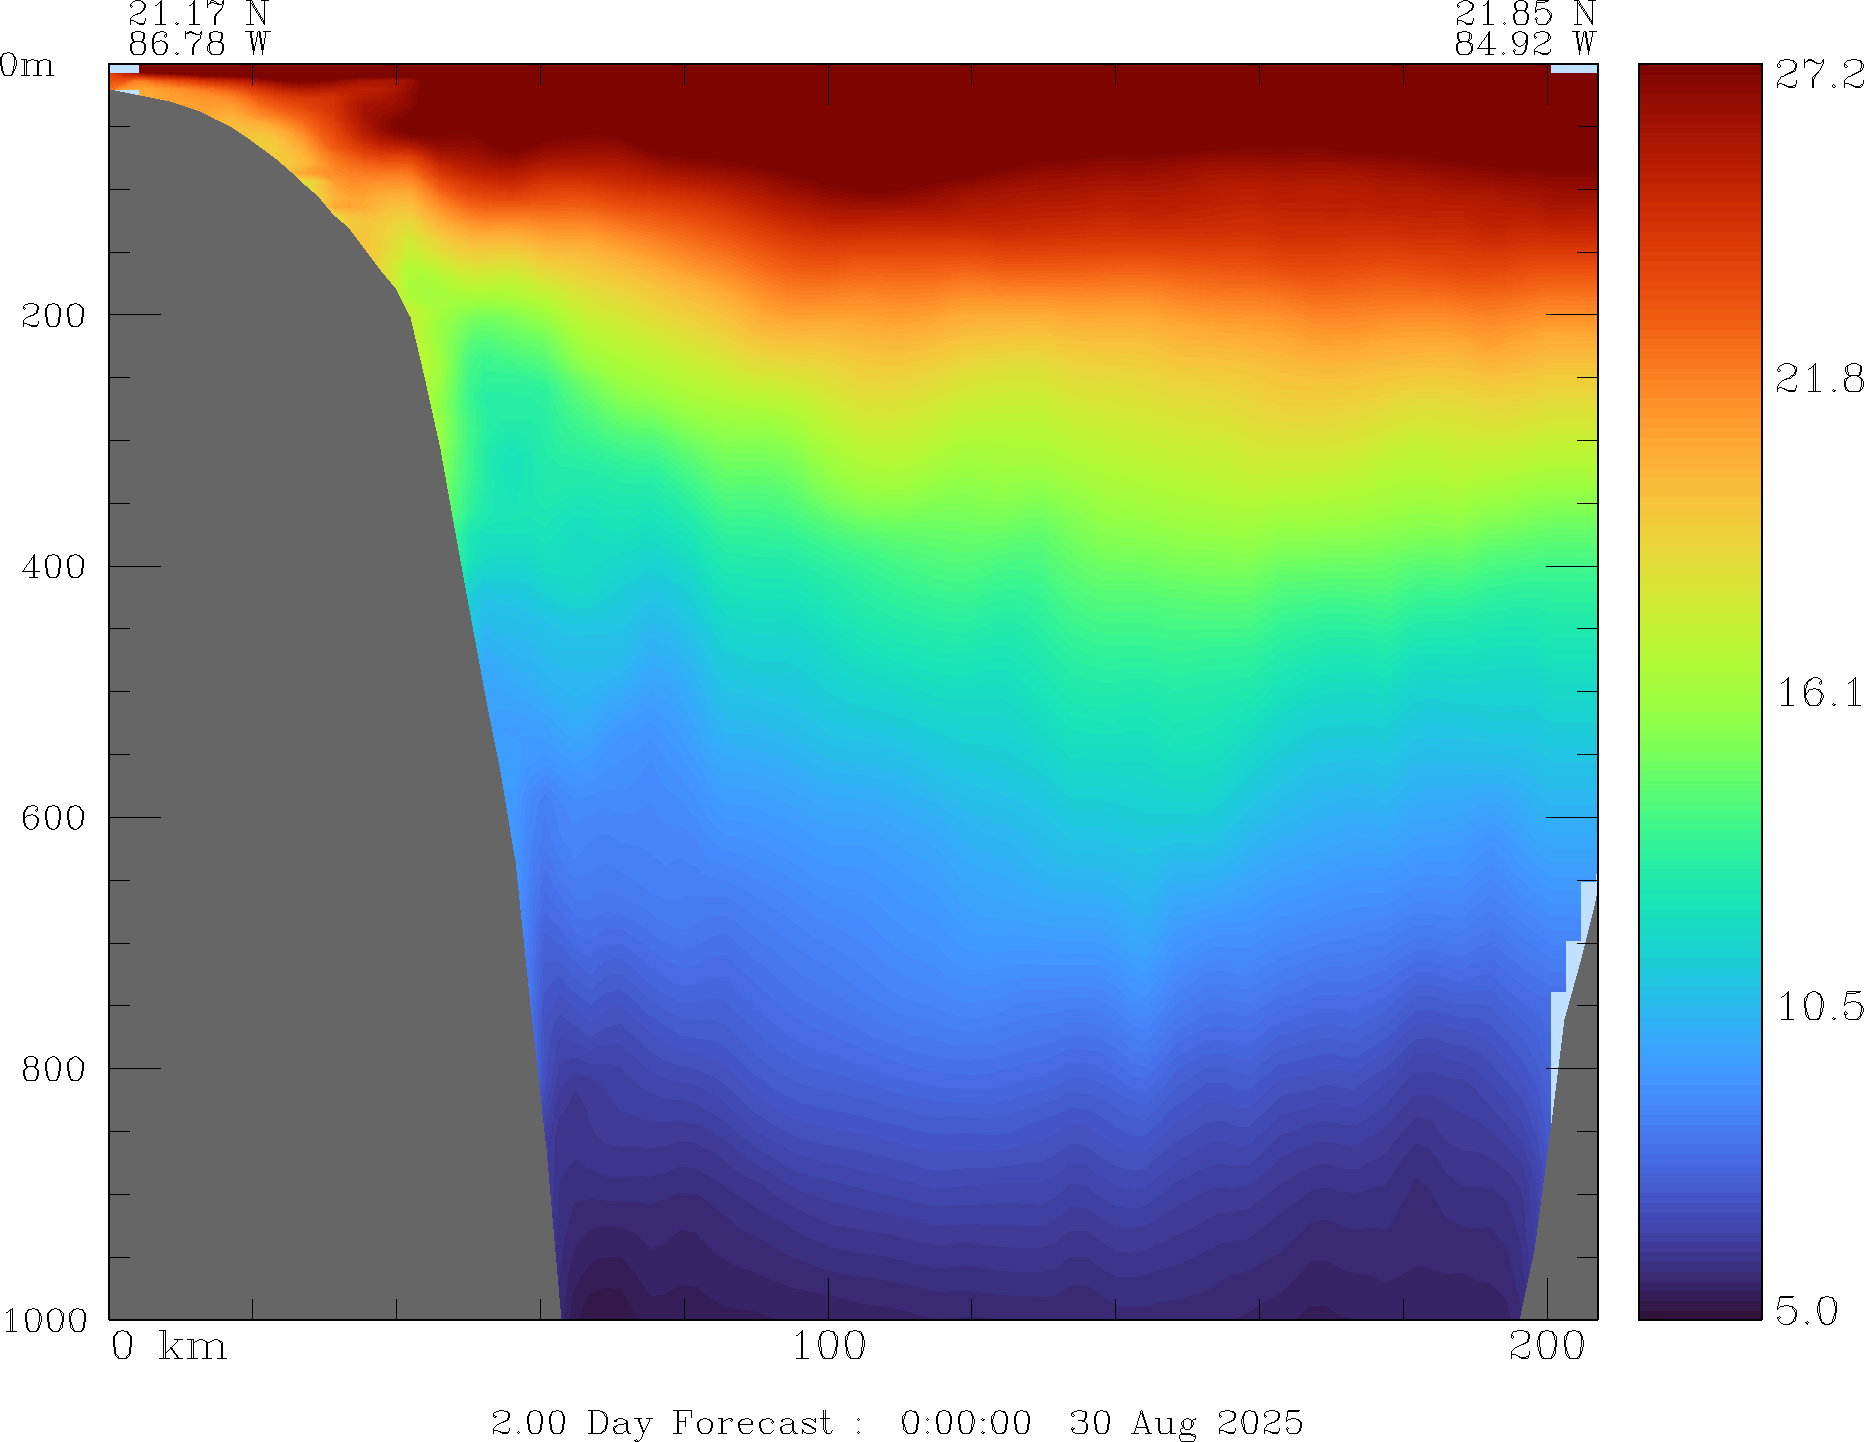The width and height of the screenshot is (1864, 1442).
Task: Click the 200 depth axis label
Action: (x=53, y=316)
